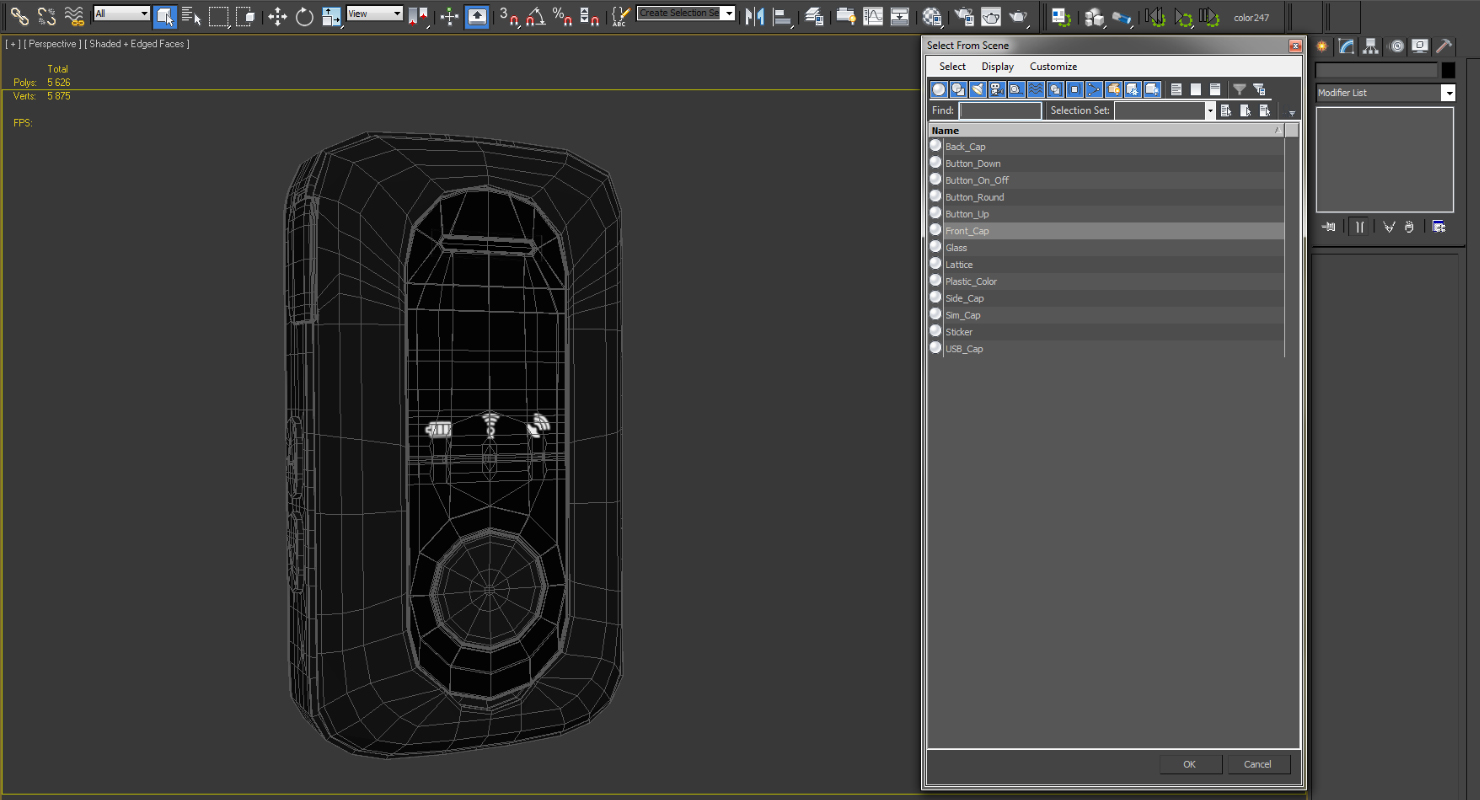Viewport: 1480px width, 800px height.
Task: Open the Perspective viewport menu
Action: point(52,44)
